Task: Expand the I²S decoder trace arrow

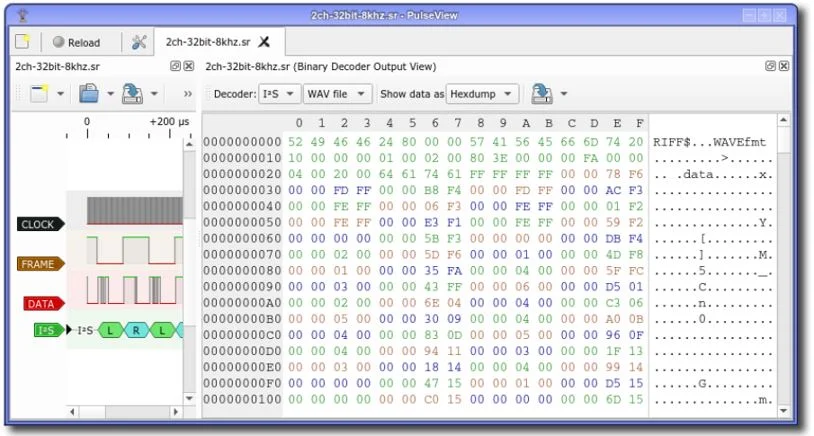Action: 69,330
